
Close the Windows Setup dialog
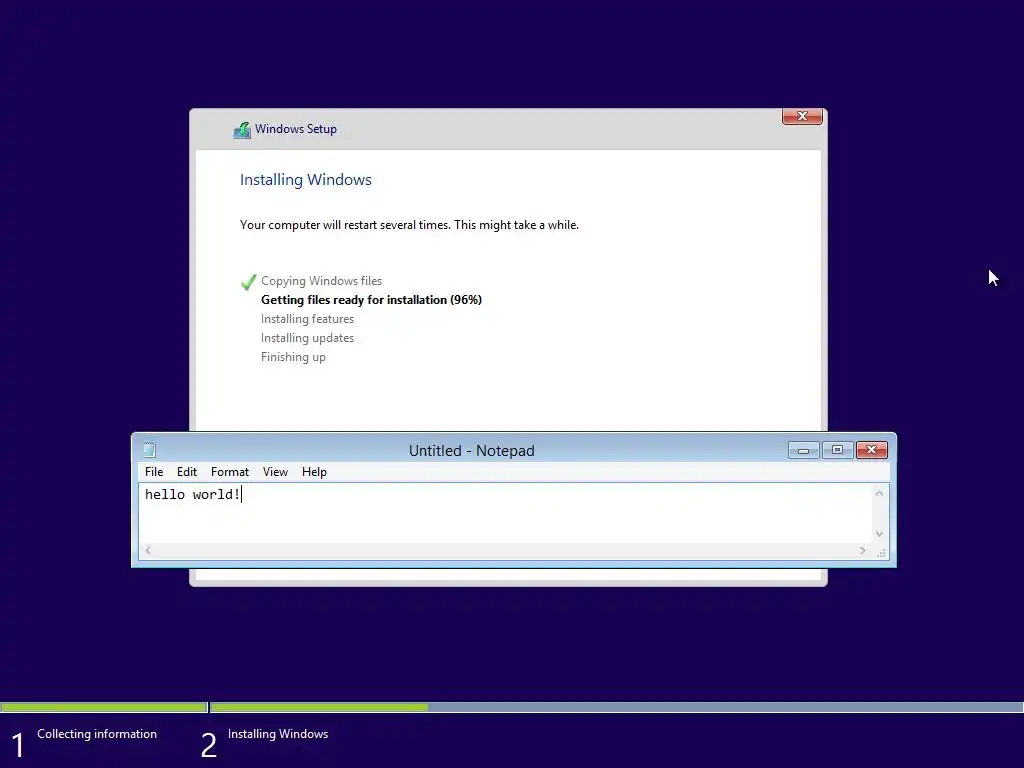(802, 116)
